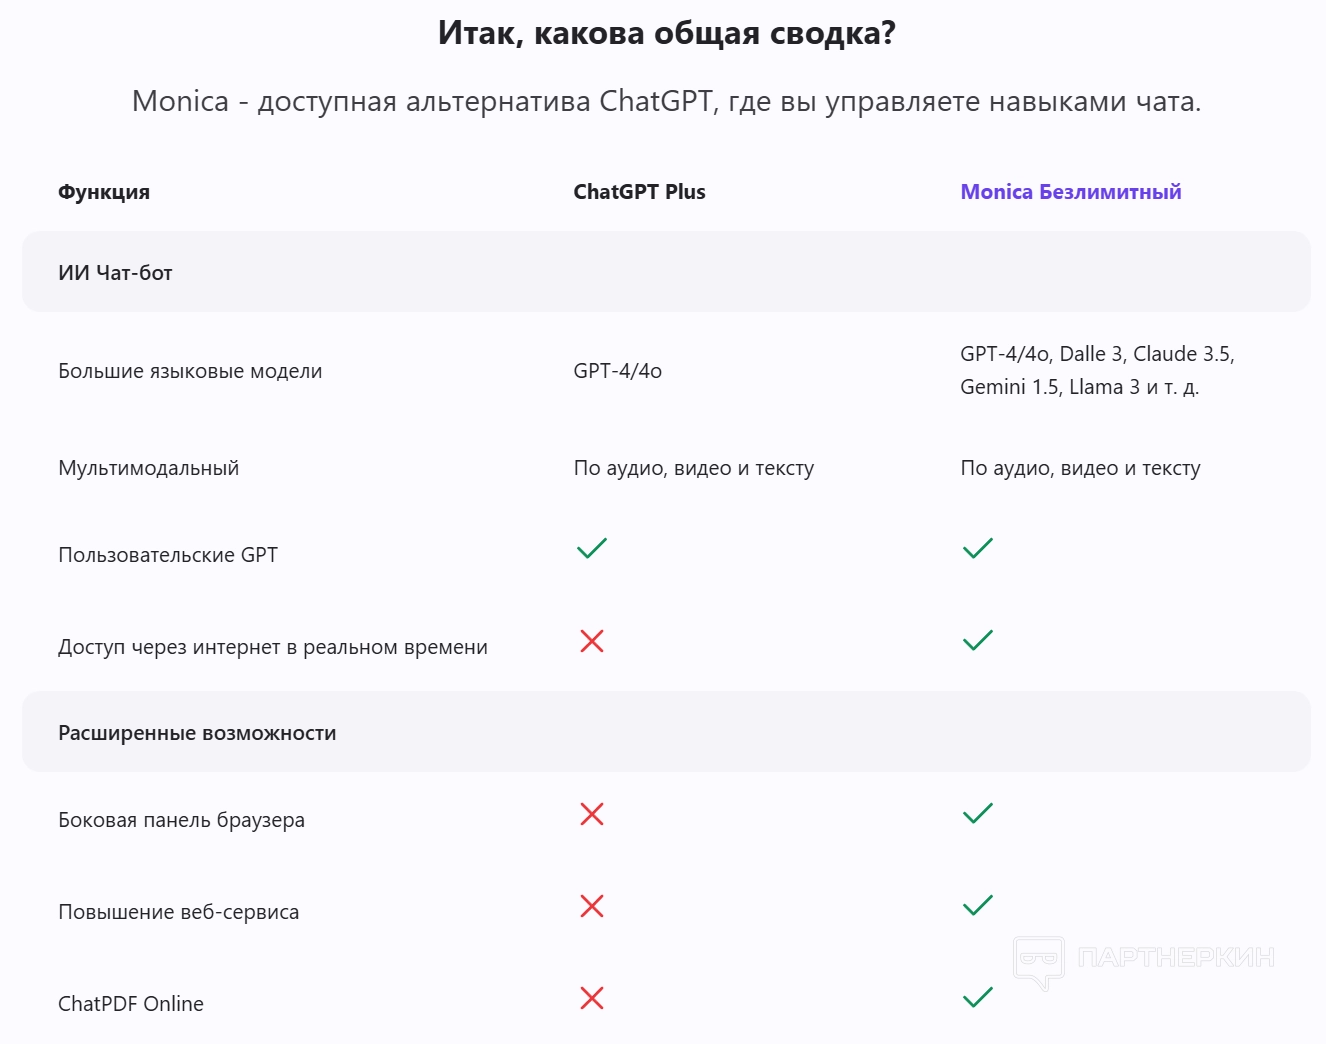Click red cross for real-time internet access

pyautogui.click(x=592, y=641)
